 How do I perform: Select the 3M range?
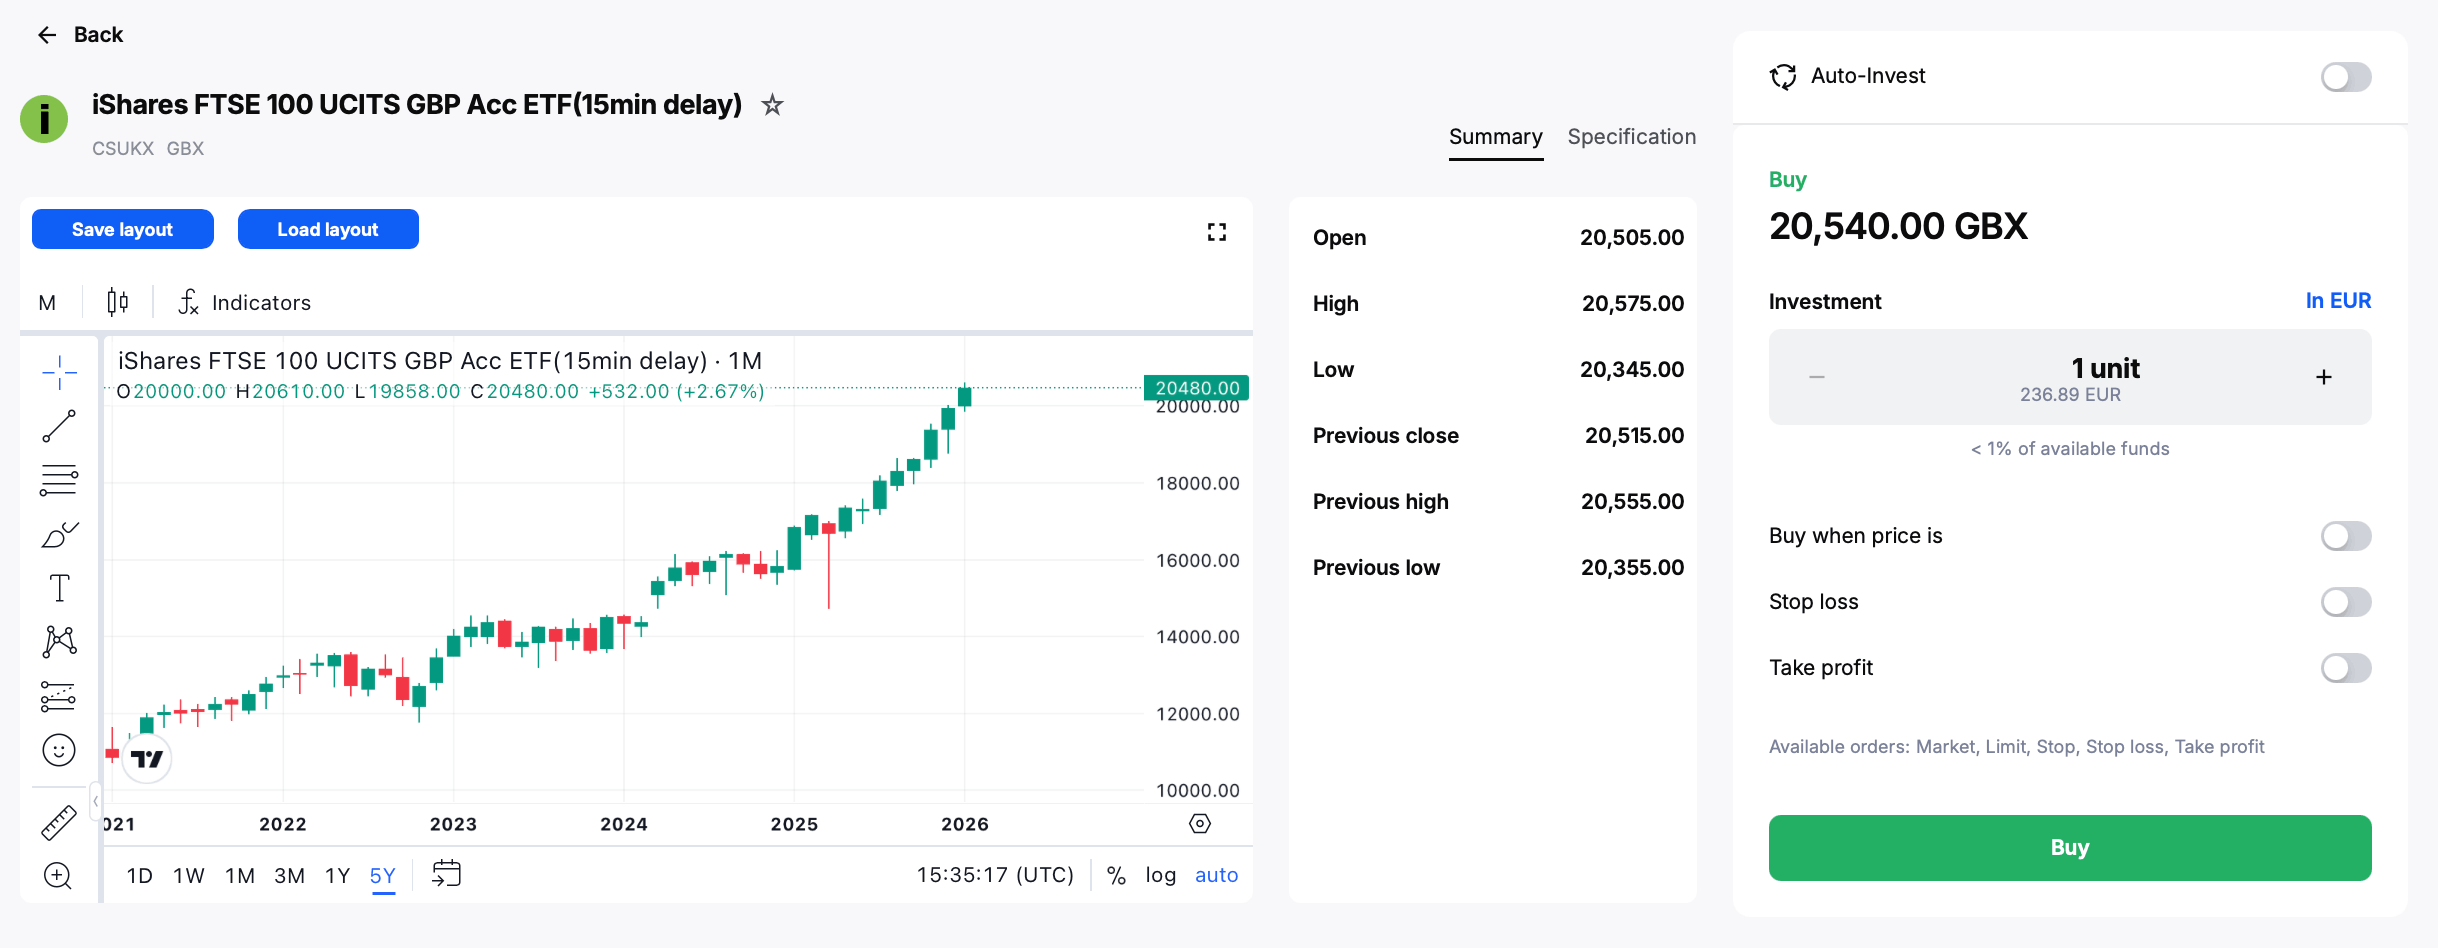pos(290,876)
